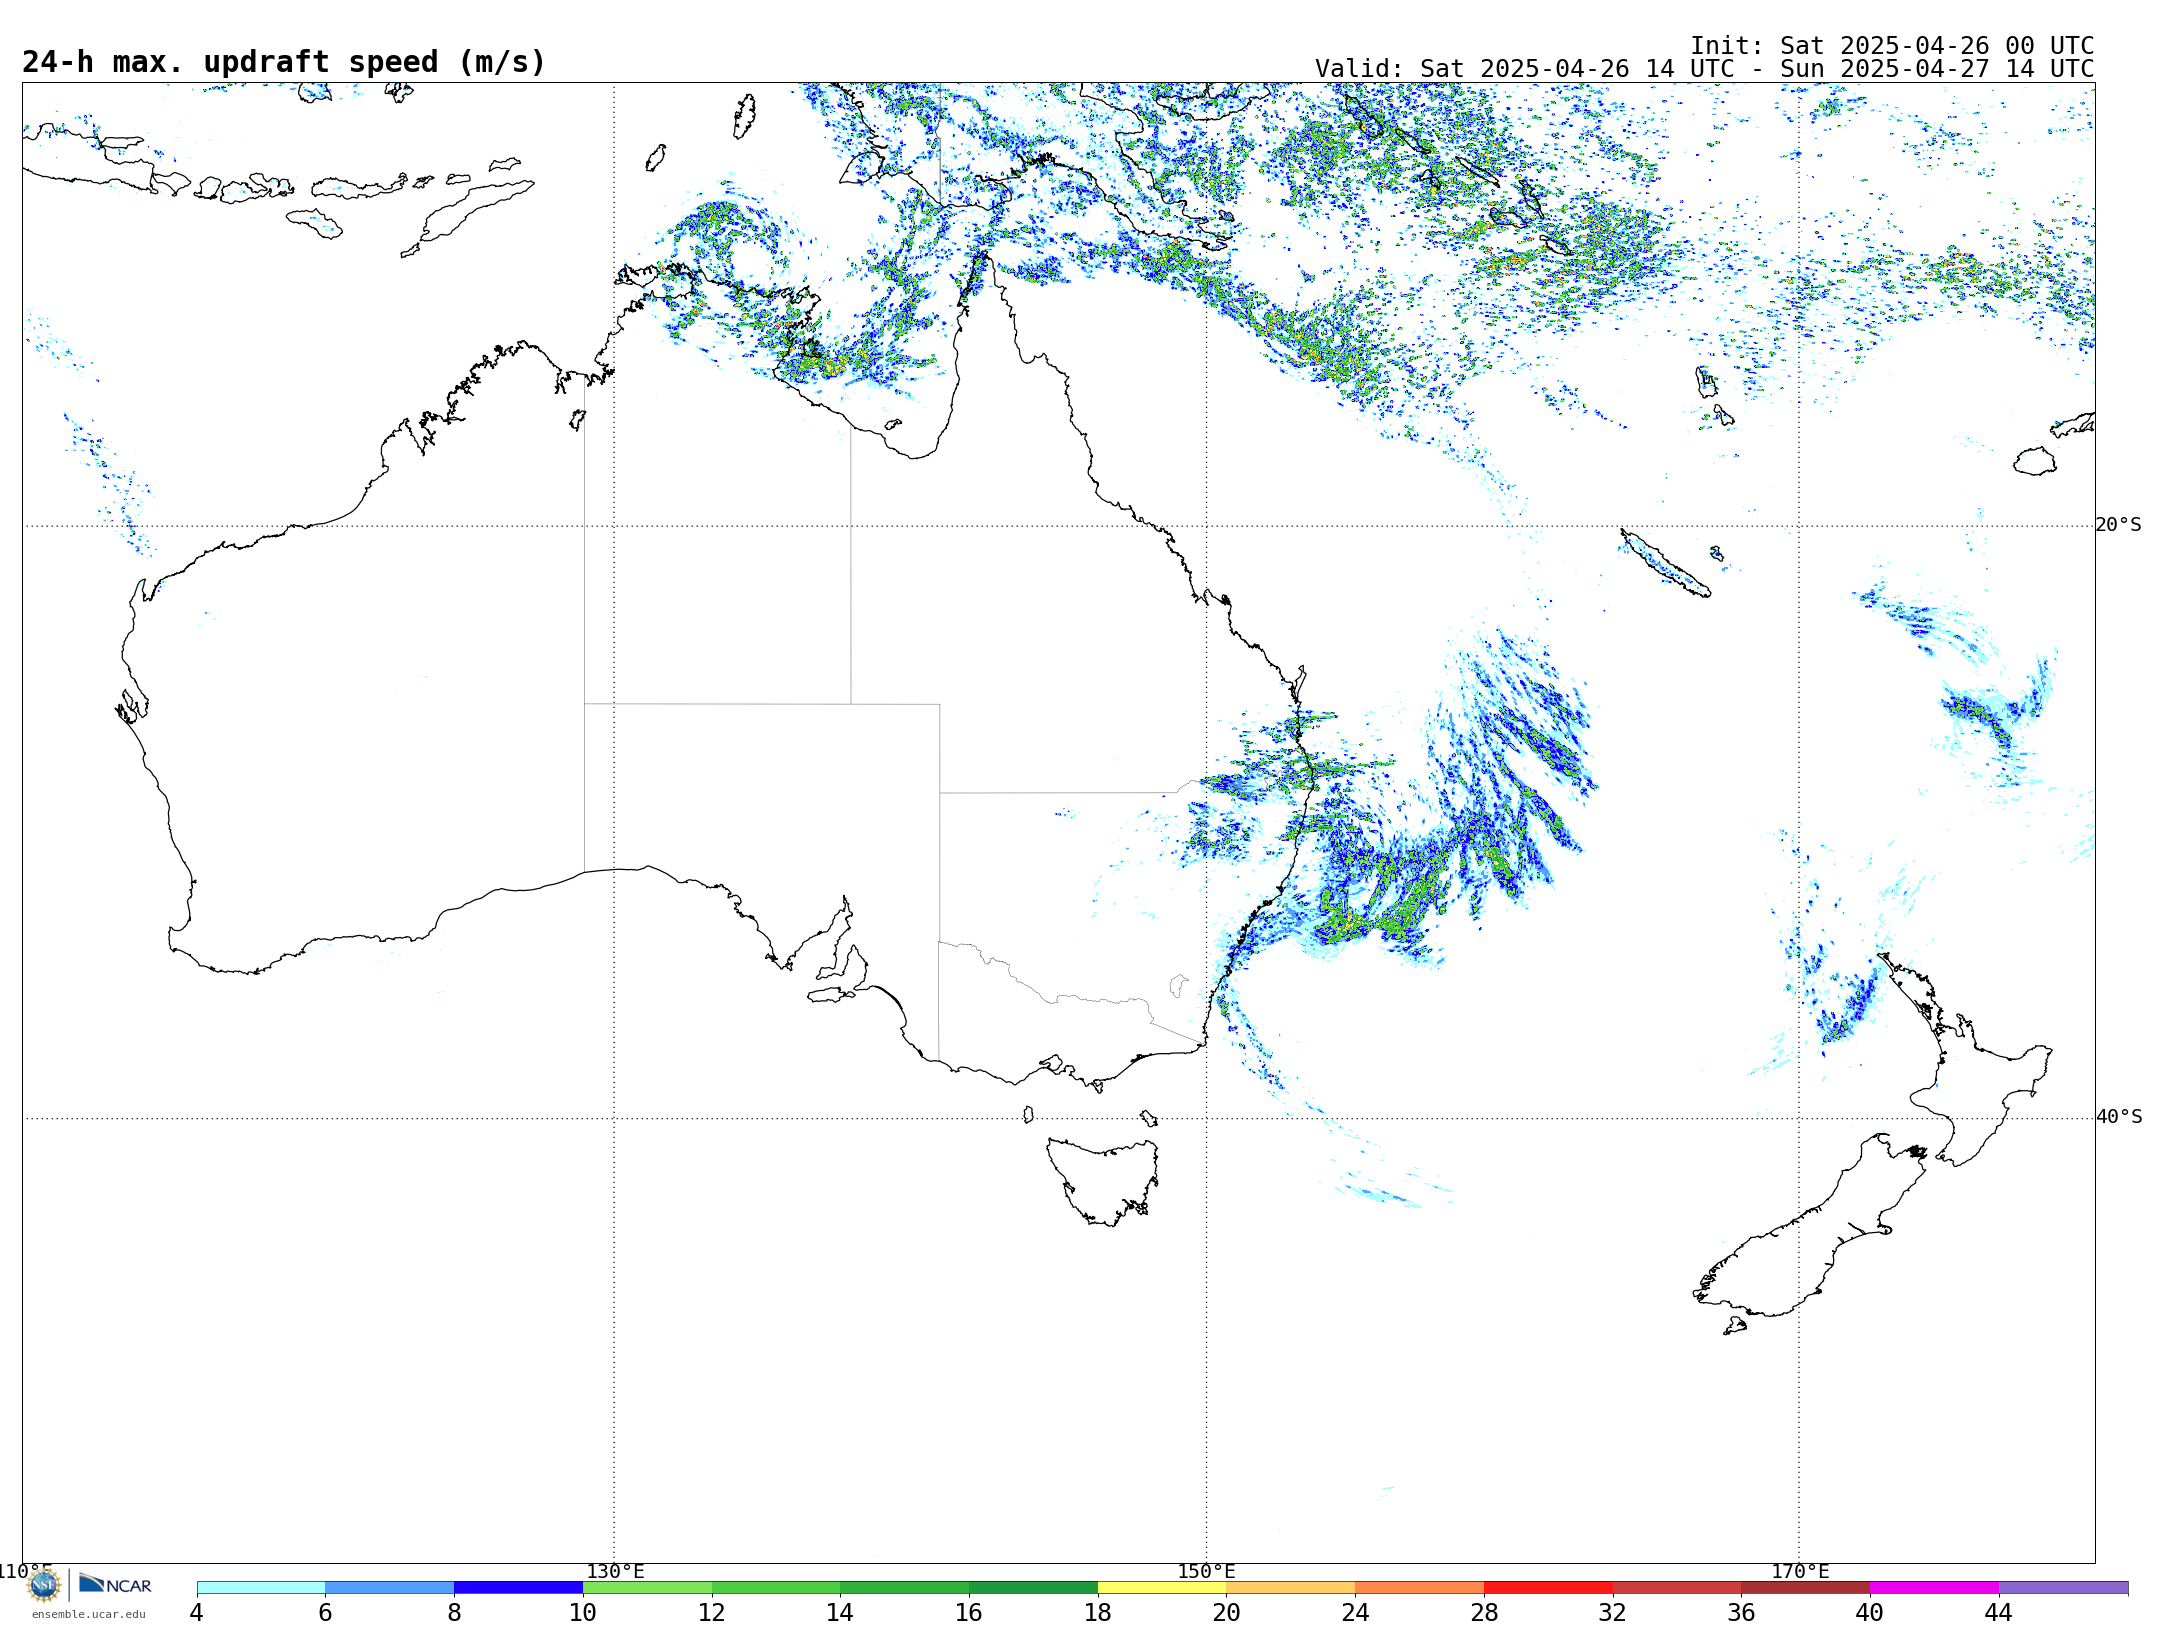
Task: Click the "130°E" longitude label
Action: (x=615, y=1572)
